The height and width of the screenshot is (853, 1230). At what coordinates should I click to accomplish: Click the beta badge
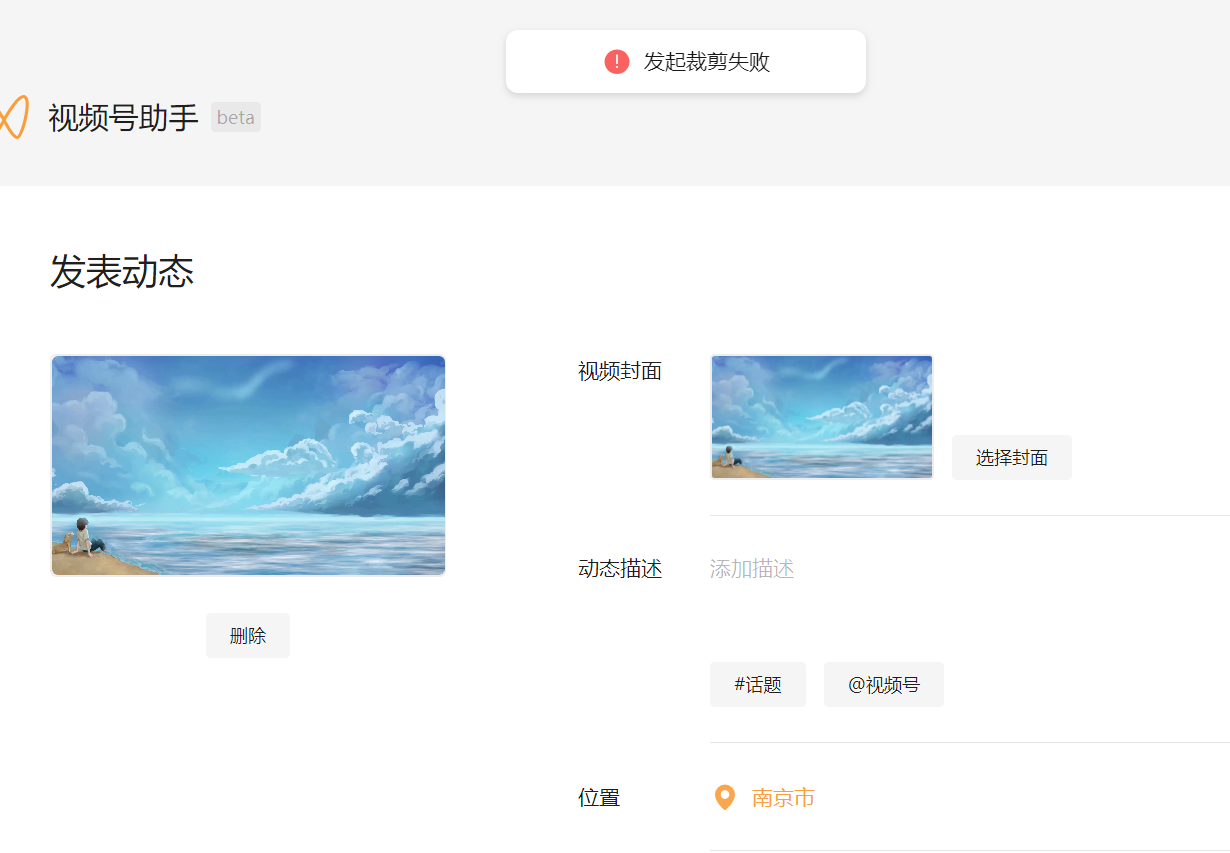236,117
